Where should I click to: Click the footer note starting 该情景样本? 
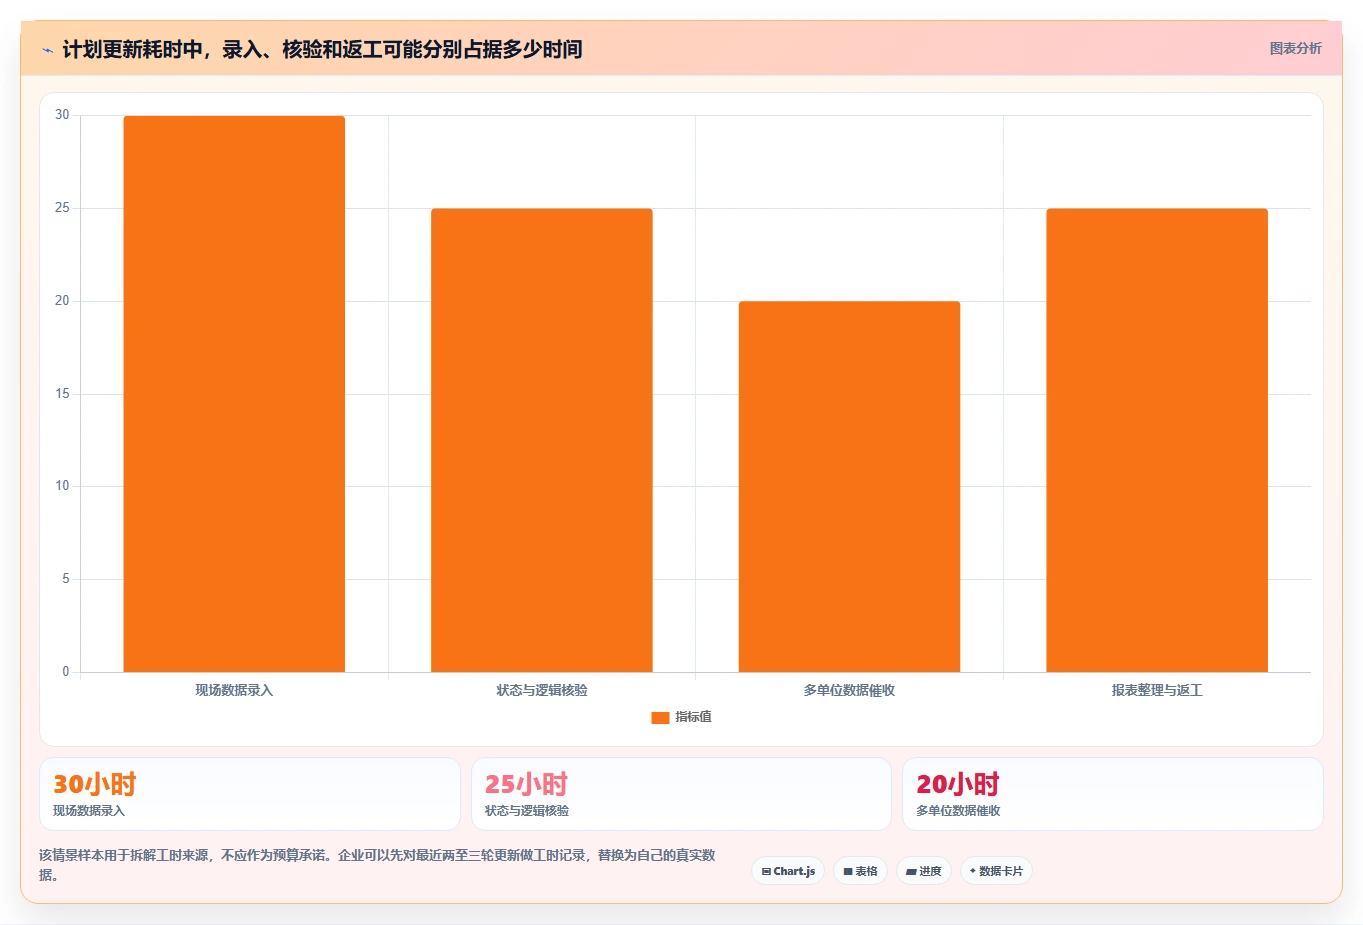[378, 865]
